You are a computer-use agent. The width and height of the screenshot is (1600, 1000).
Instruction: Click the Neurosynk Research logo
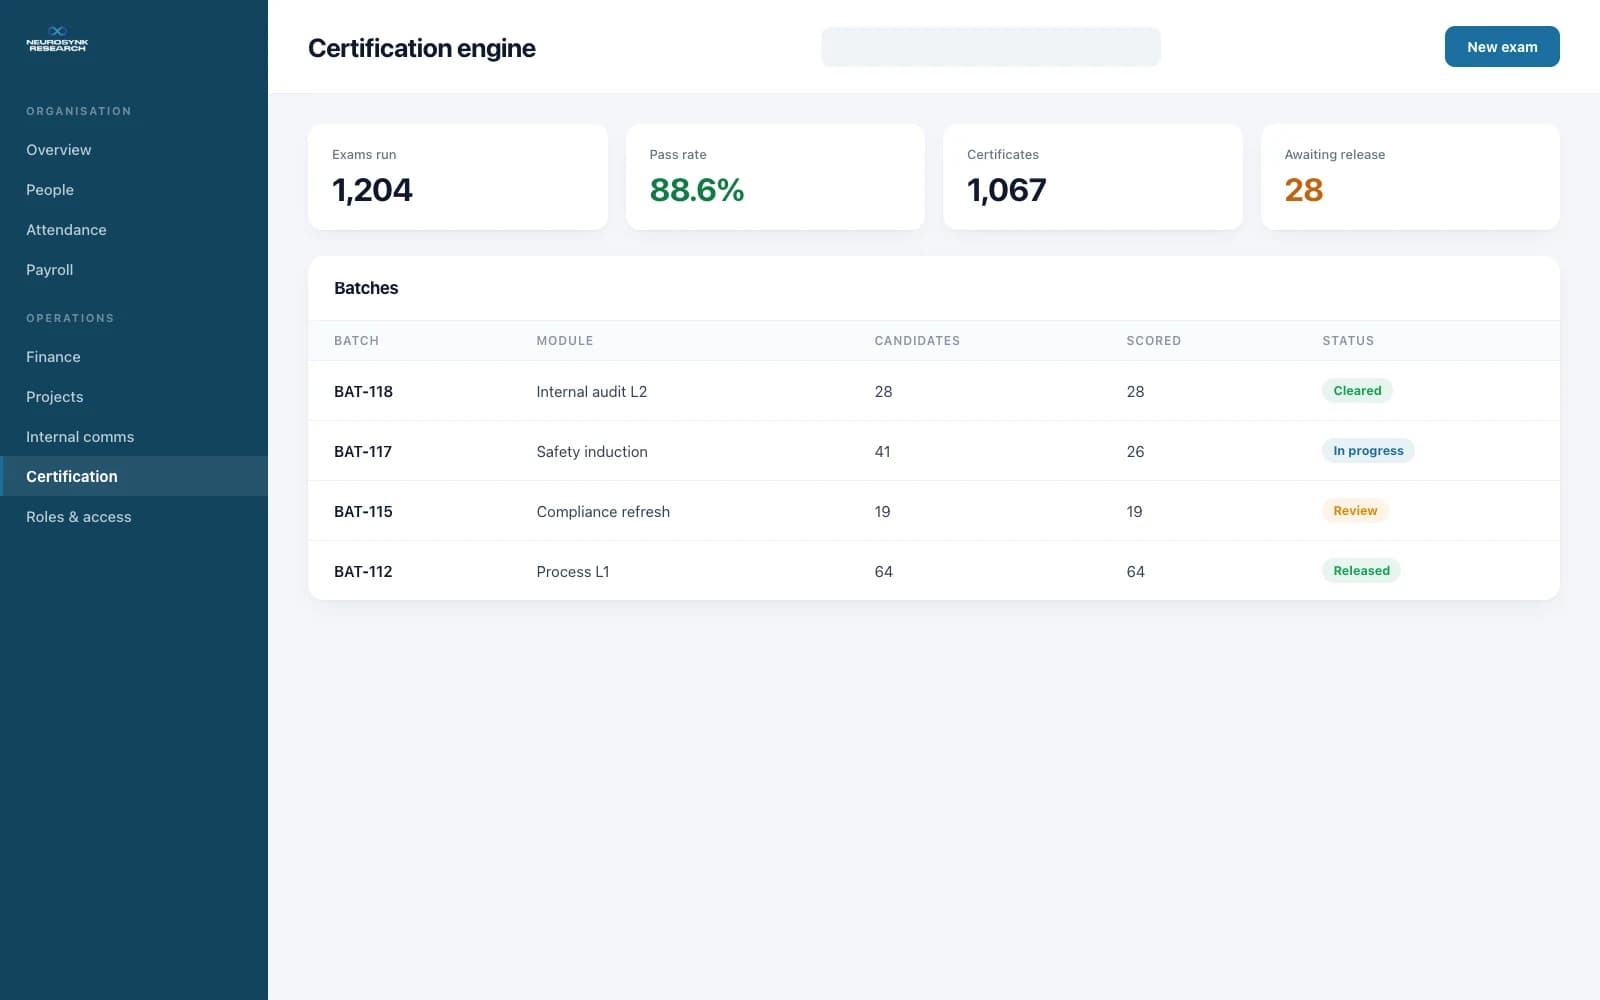(x=57, y=39)
